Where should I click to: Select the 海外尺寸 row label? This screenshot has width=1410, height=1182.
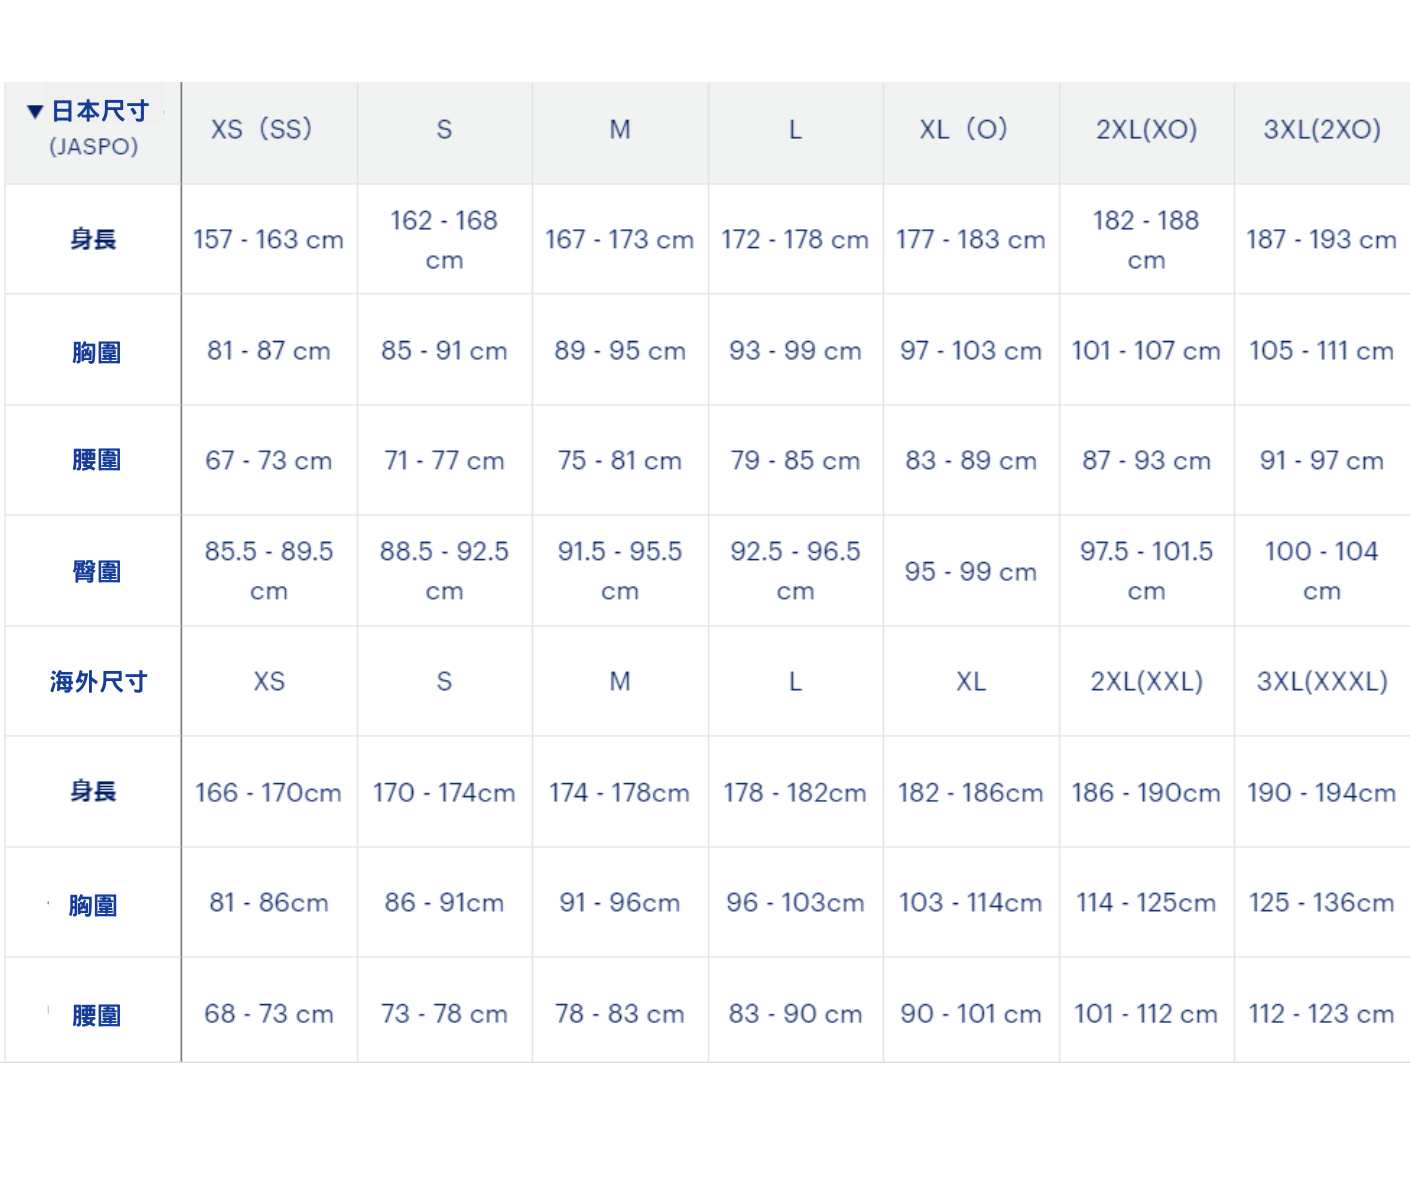(x=98, y=682)
